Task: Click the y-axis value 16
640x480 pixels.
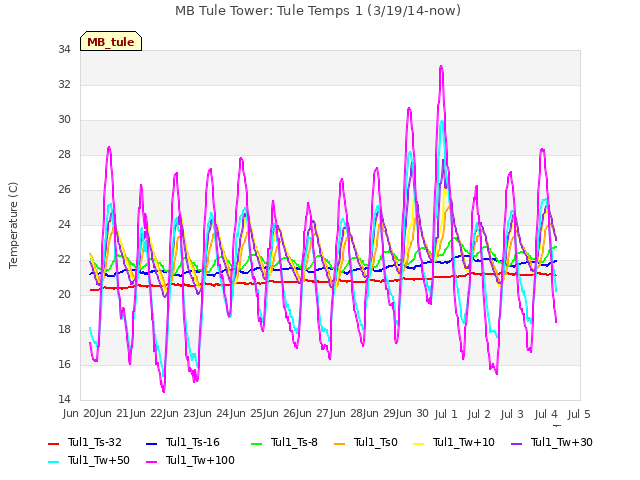Action: pyautogui.click(x=64, y=364)
